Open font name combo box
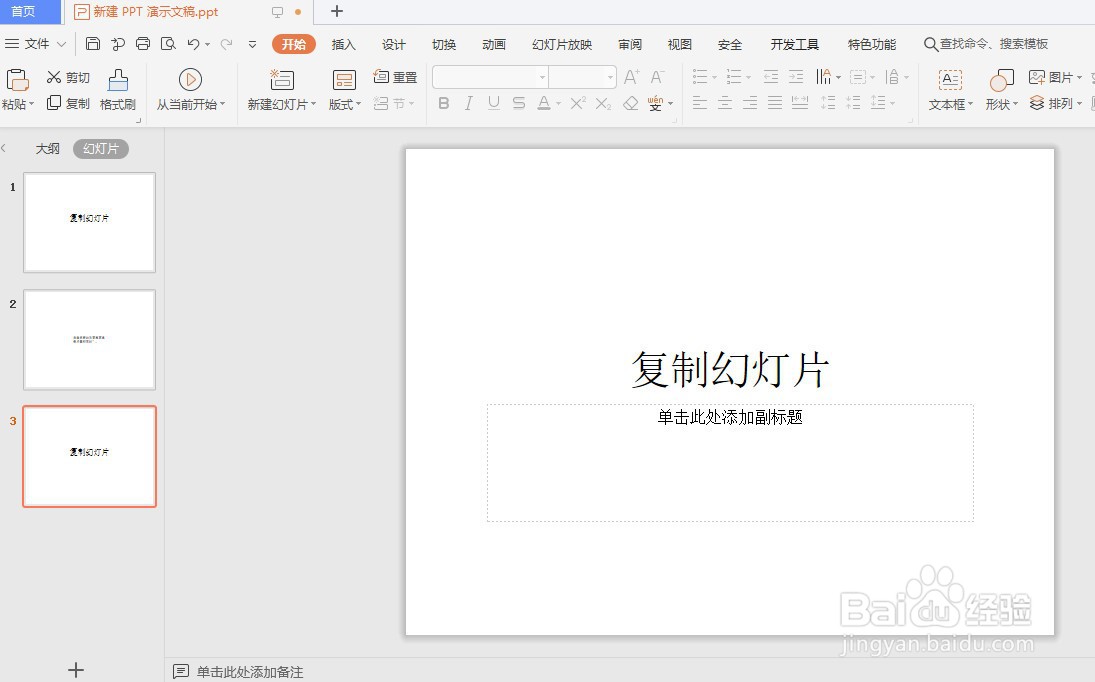1095x682 pixels. (x=490, y=77)
